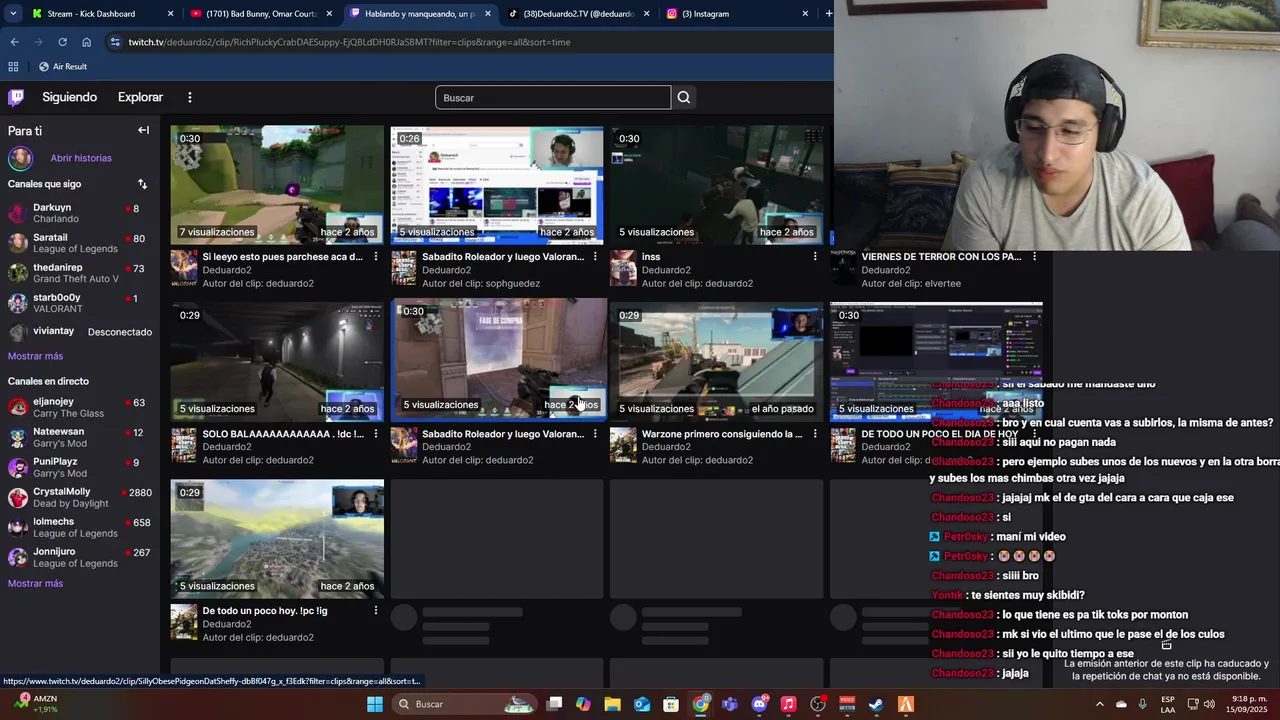Open the Siguiendo page
Screen dimensions: 1280x720
(69, 97)
